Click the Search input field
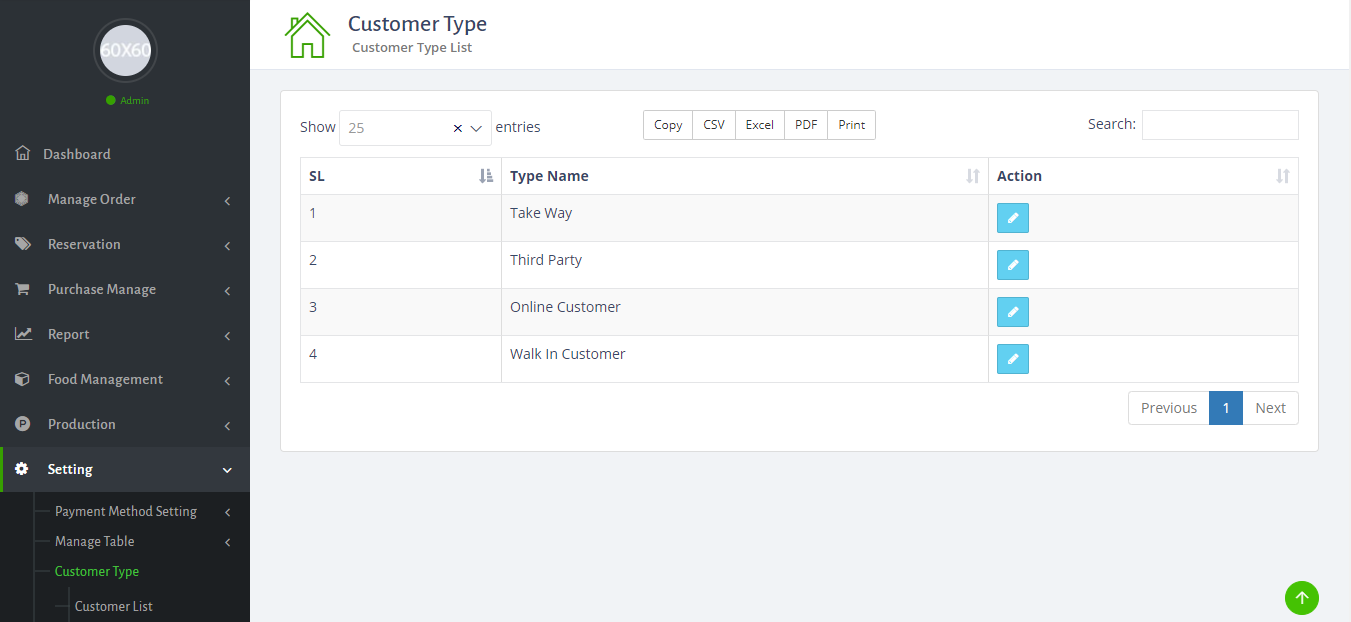 point(1219,125)
